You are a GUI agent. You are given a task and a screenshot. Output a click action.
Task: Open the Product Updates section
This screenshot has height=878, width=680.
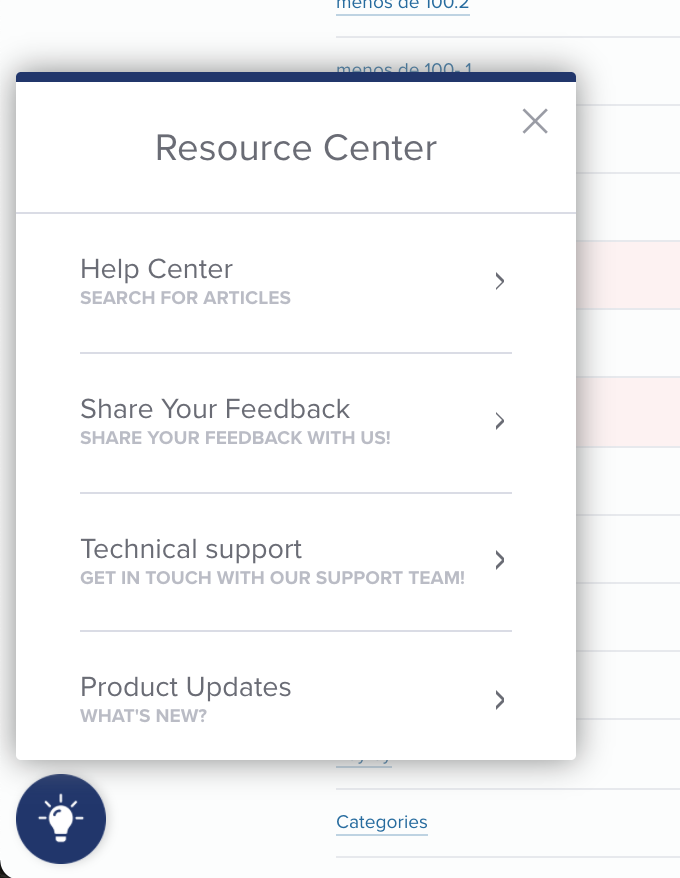[x=296, y=695]
